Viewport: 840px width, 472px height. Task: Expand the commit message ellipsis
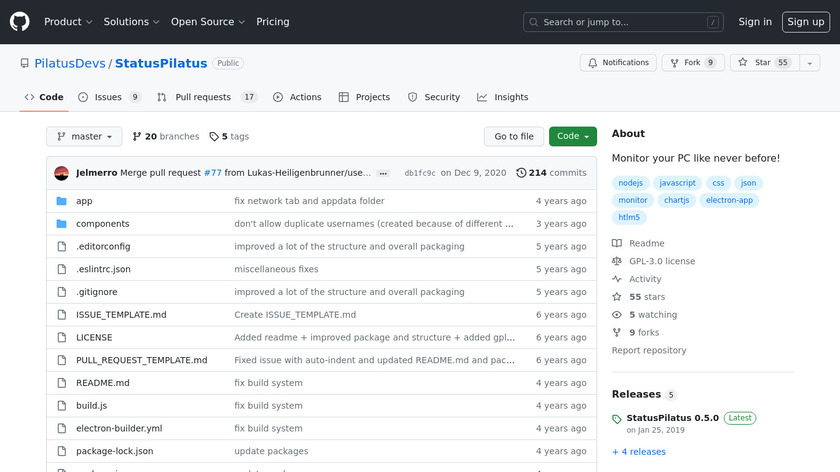coord(383,173)
